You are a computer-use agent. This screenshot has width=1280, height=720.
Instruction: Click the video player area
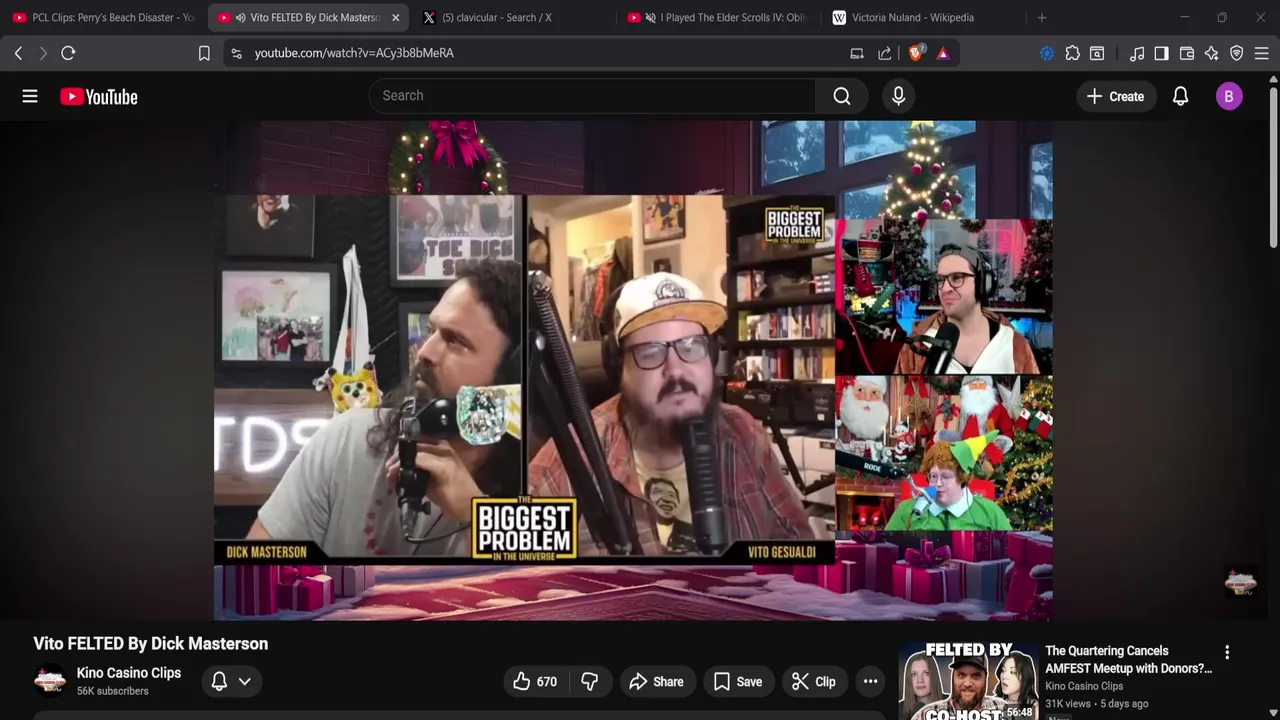[633, 370]
